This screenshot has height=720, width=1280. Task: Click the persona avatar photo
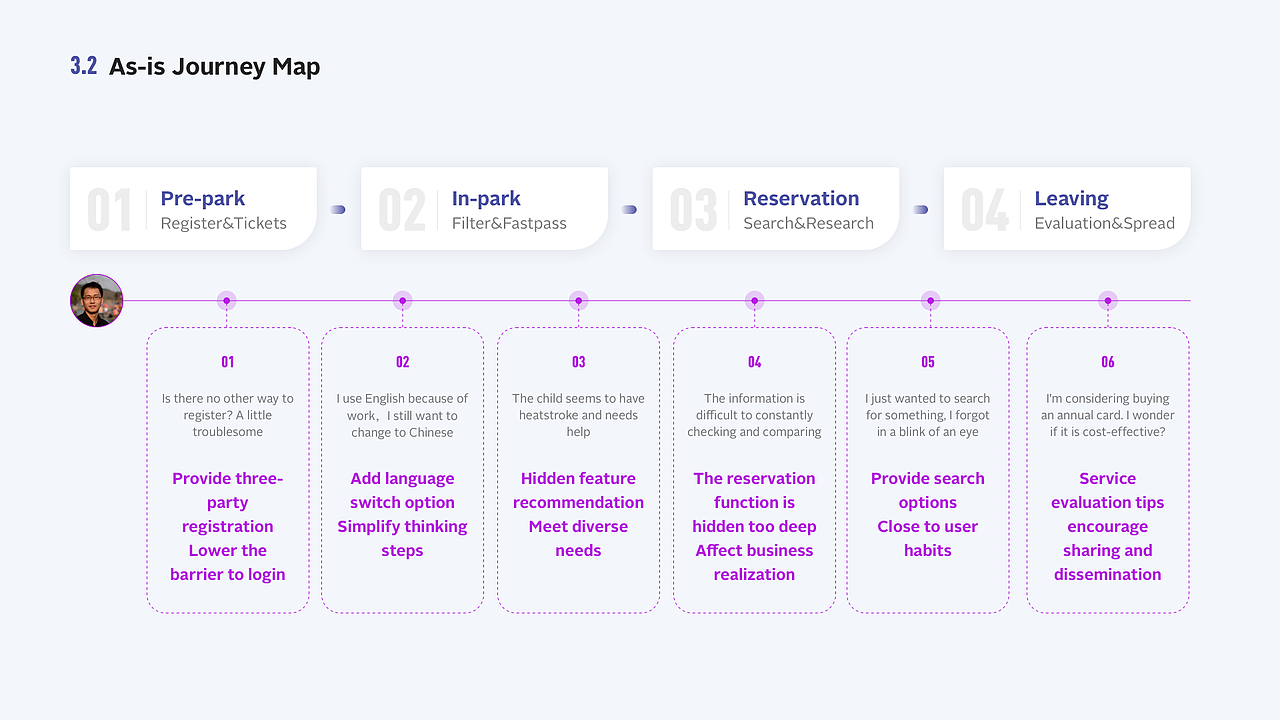(96, 300)
